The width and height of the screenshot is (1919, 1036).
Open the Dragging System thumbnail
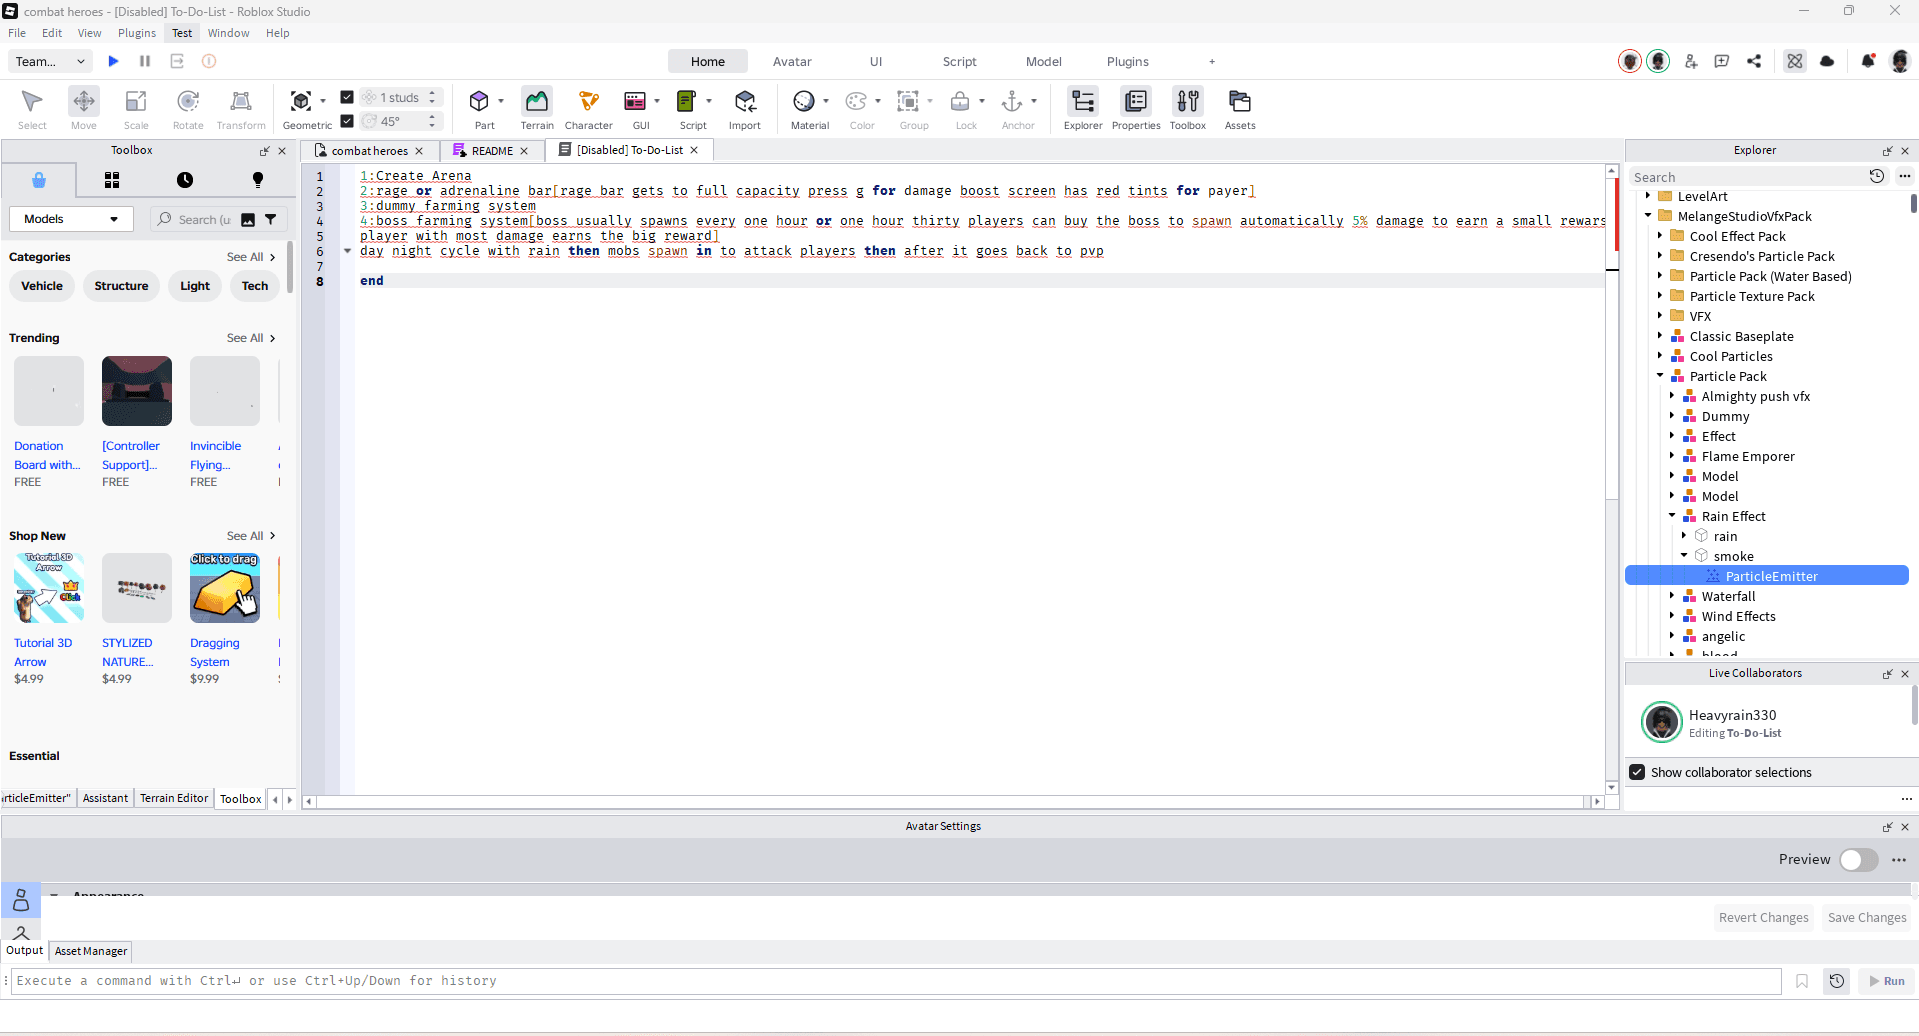click(225, 588)
